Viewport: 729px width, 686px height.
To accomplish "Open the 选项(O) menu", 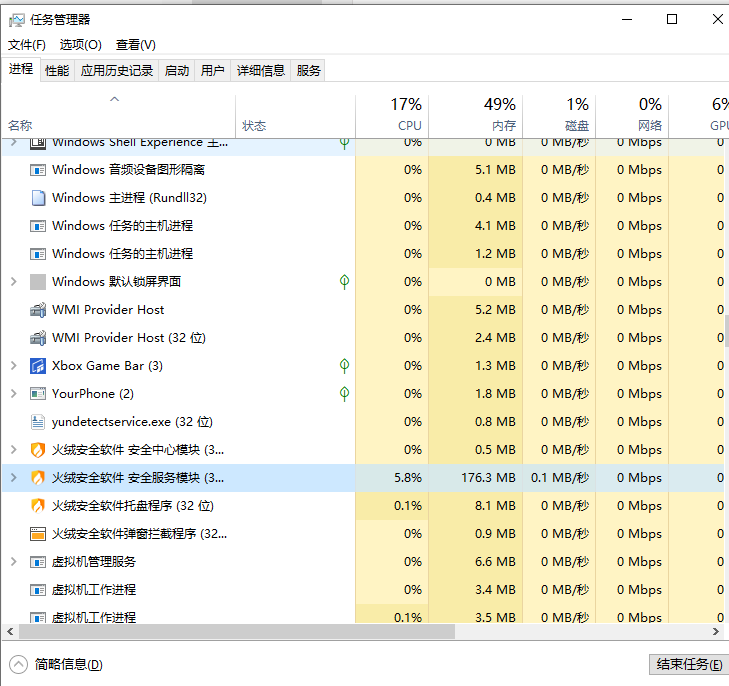I will (80, 45).
